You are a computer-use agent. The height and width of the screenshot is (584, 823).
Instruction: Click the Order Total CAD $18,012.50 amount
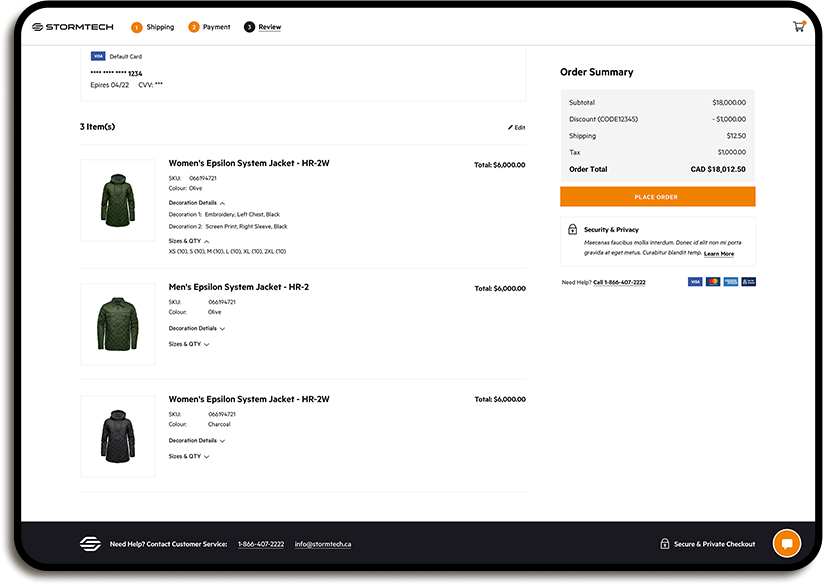pos(718,169)
